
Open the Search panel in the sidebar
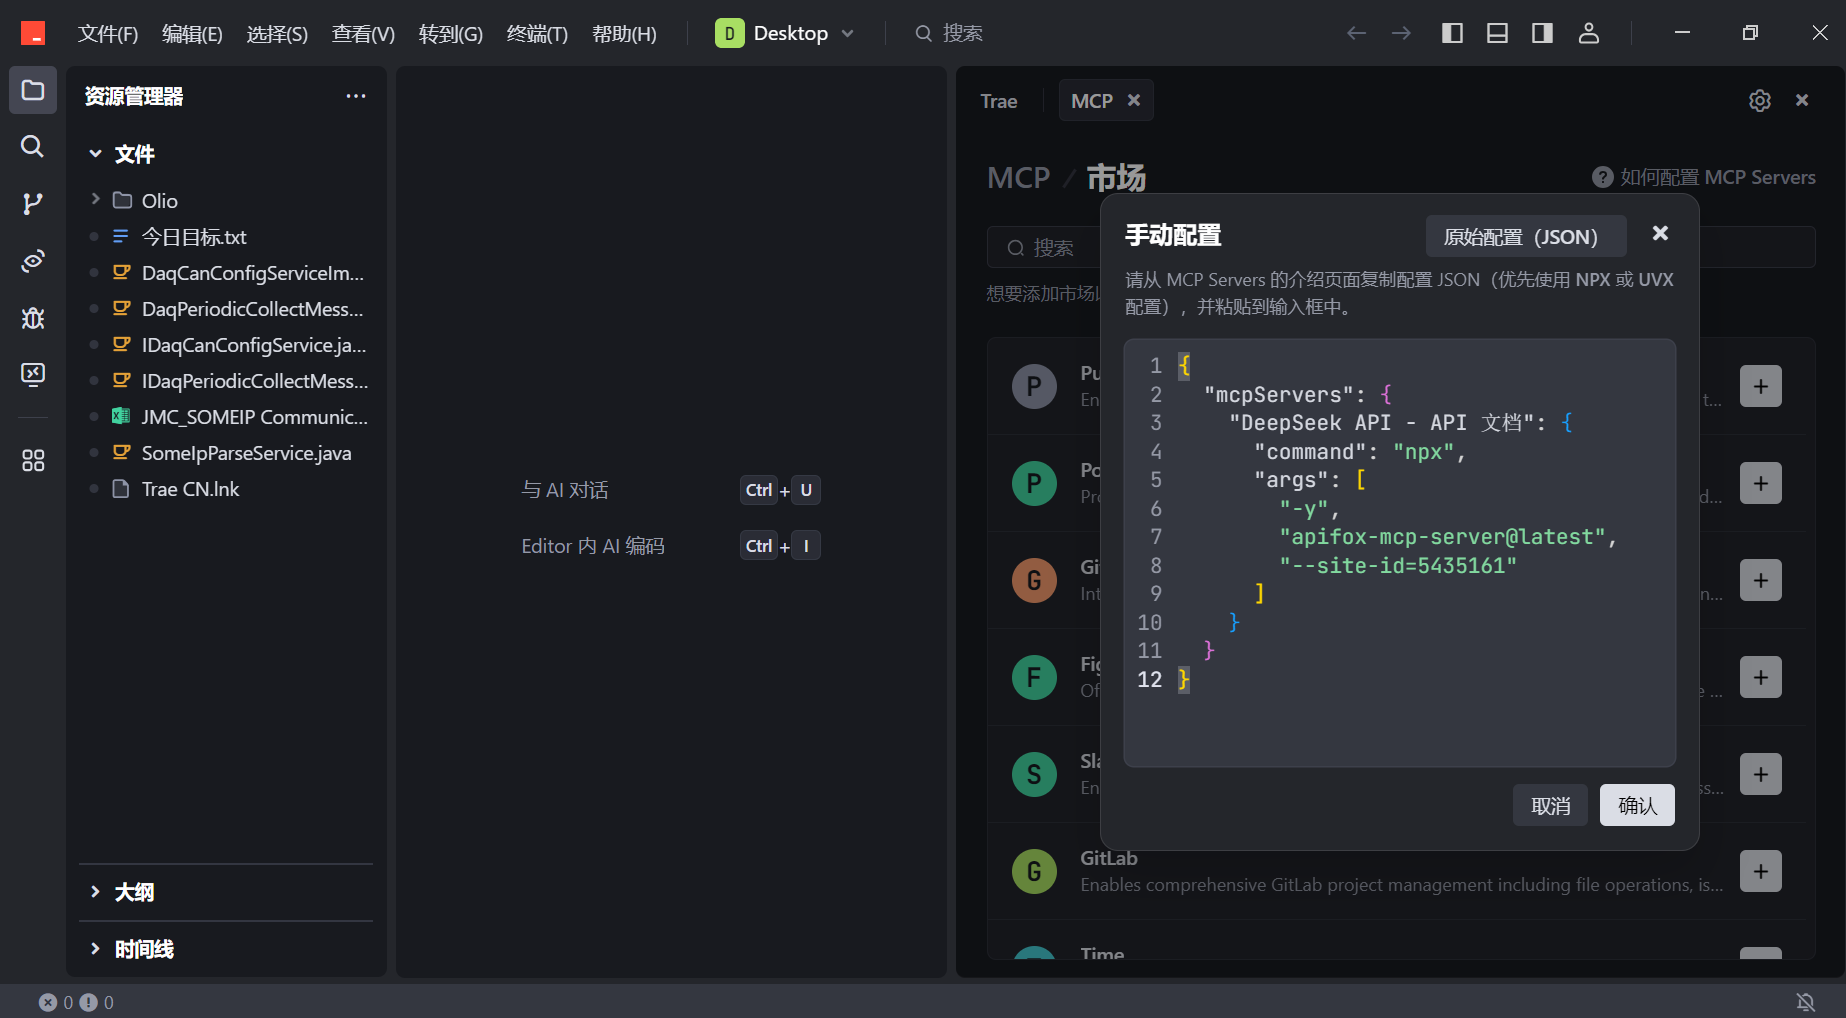pos(33,147)
